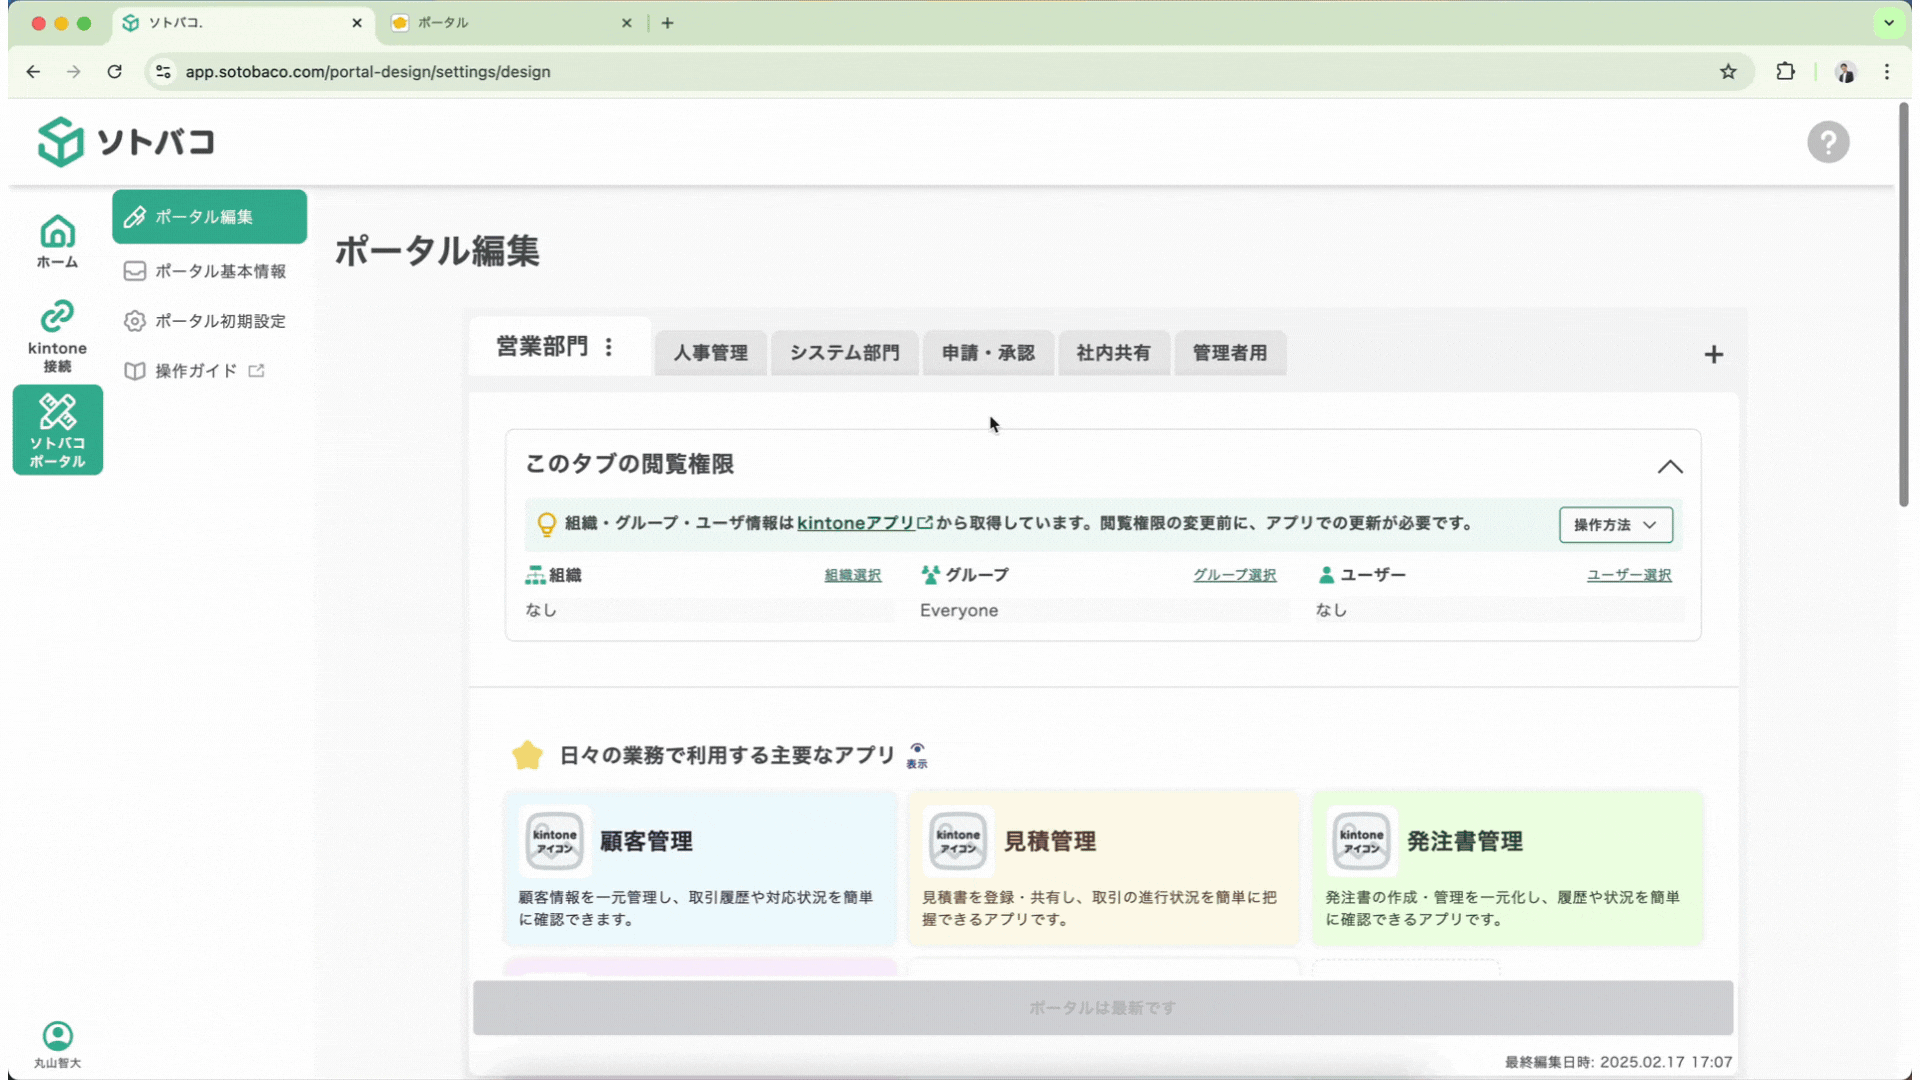Select the ソトバコポータル sidebar icon
Screen dimensions: 1920x1080
(57, 430)
